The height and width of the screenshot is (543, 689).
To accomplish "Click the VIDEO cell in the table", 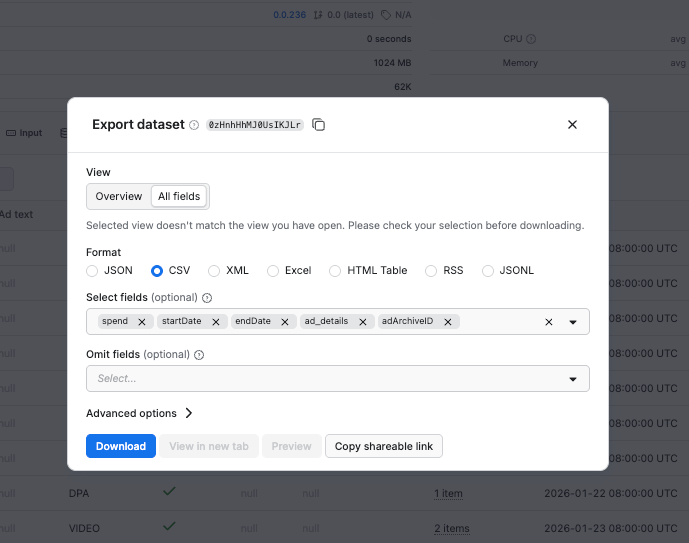I will point(84,529).
